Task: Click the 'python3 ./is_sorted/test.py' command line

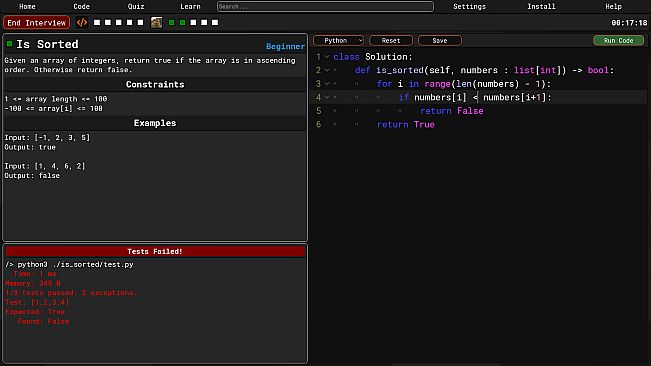Action: 75,264
